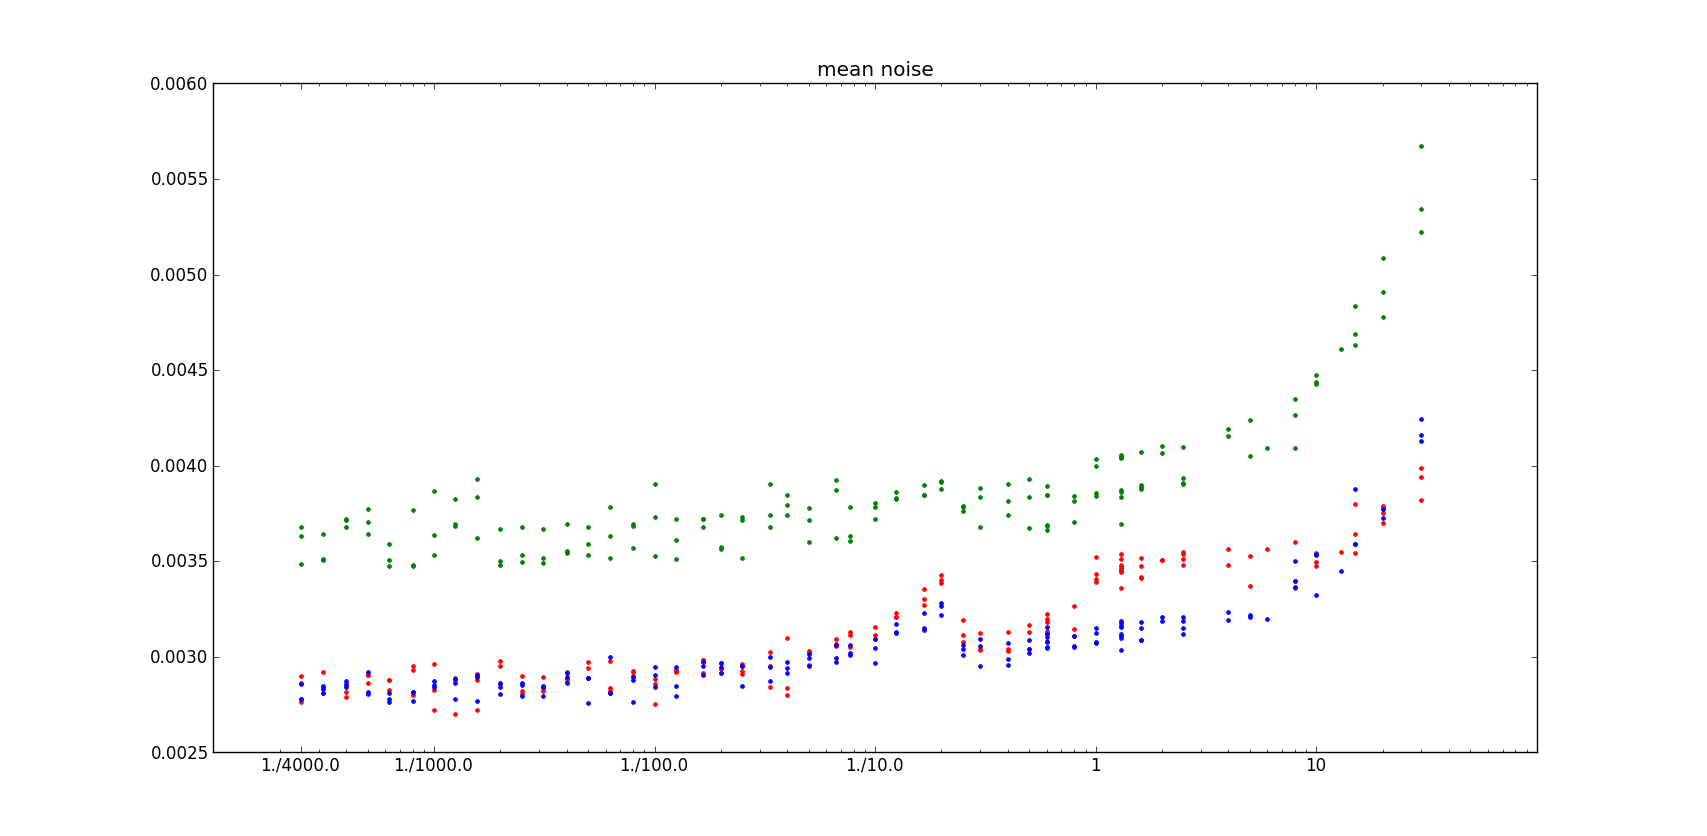This screenshot has height=836, width=1707.
Task: Click the 1./100.0 x-axis label
Action: coord(655,766)
